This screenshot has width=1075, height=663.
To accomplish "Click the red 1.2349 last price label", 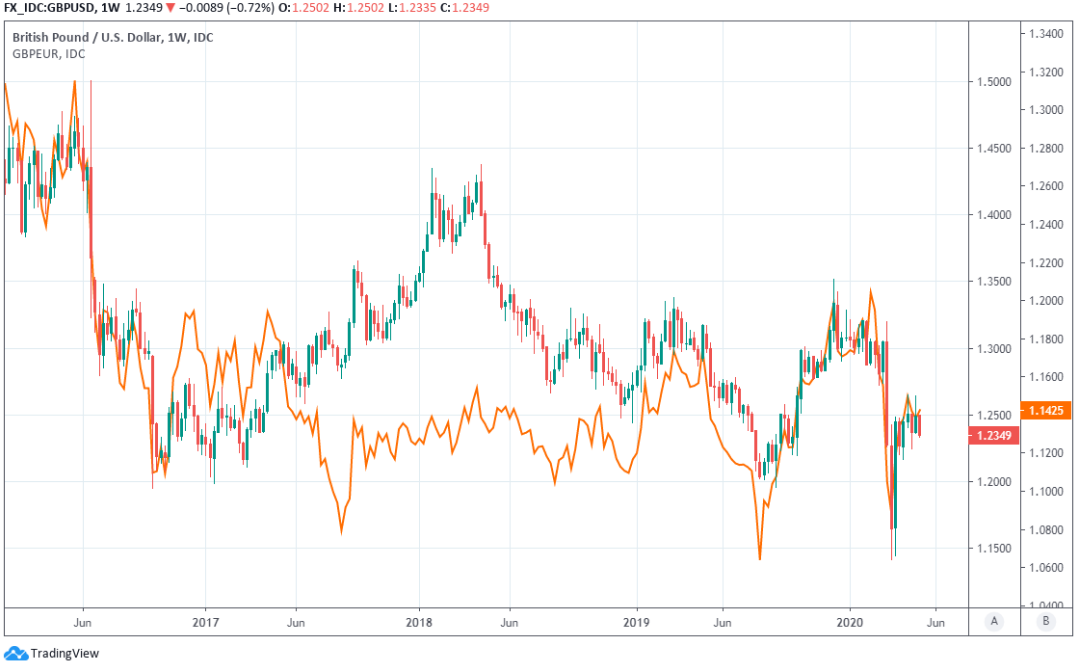I will coord(993,435).
